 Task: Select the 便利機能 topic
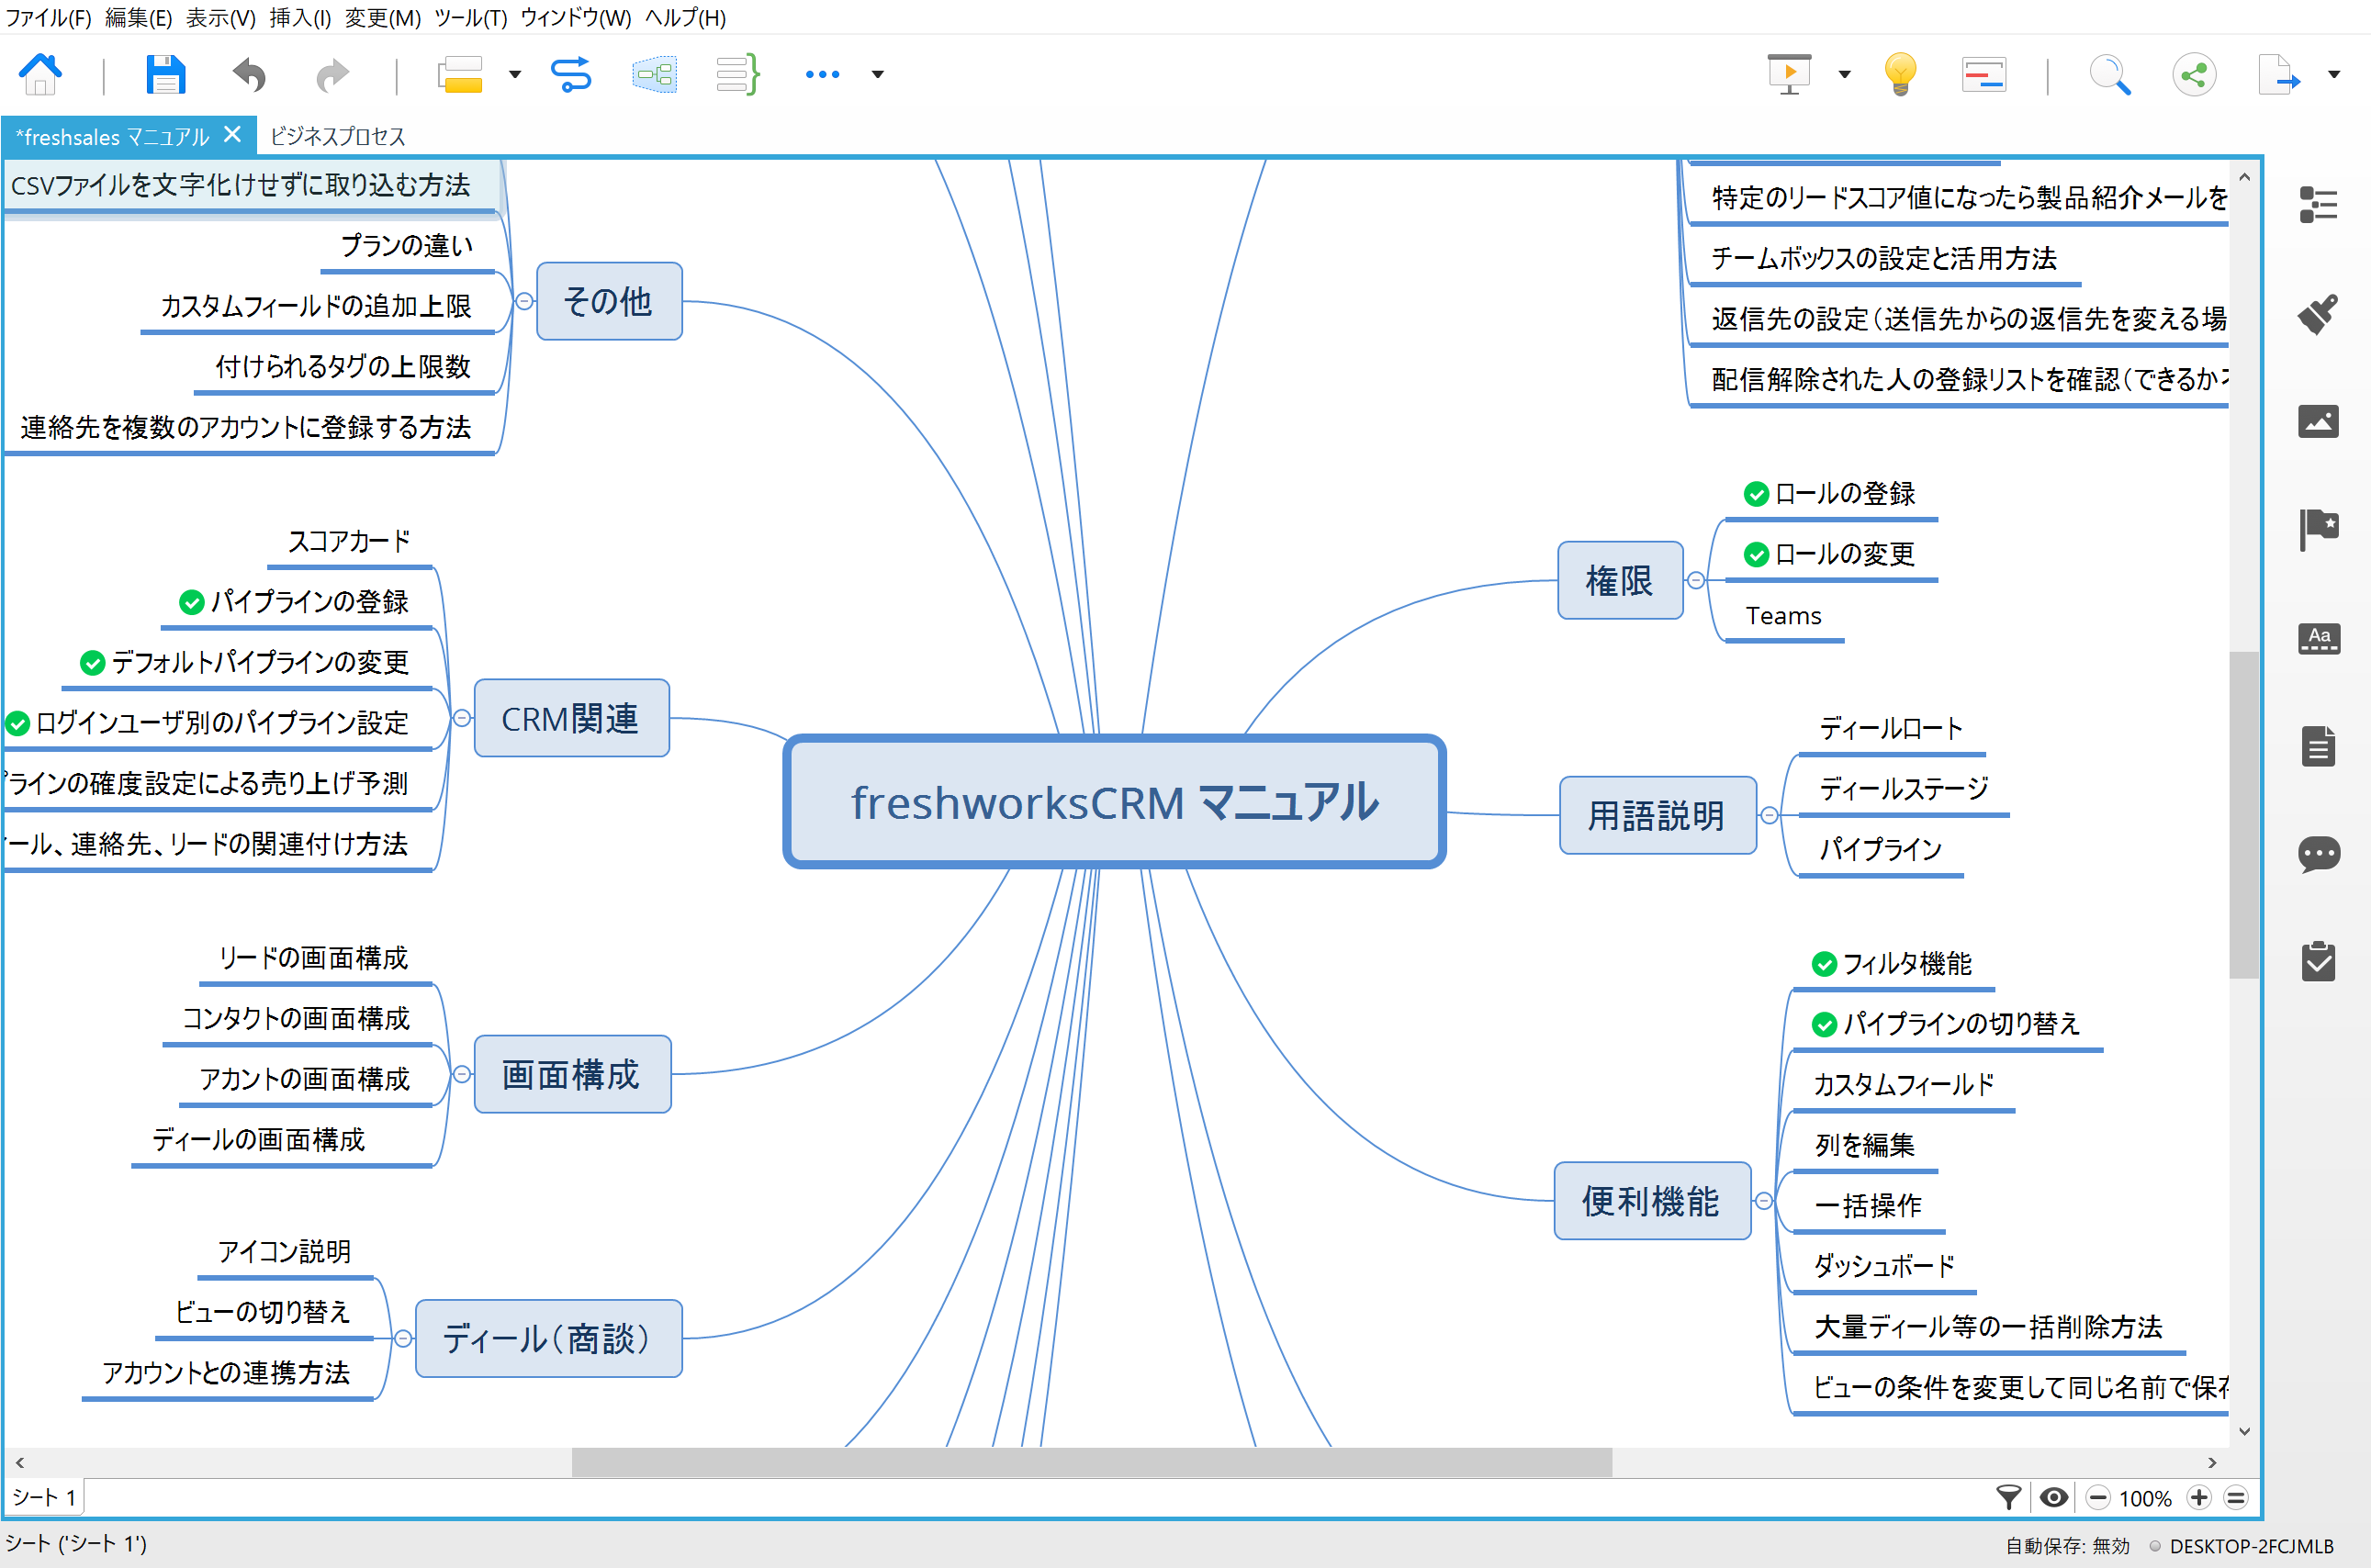[x=1651, y=1200]
